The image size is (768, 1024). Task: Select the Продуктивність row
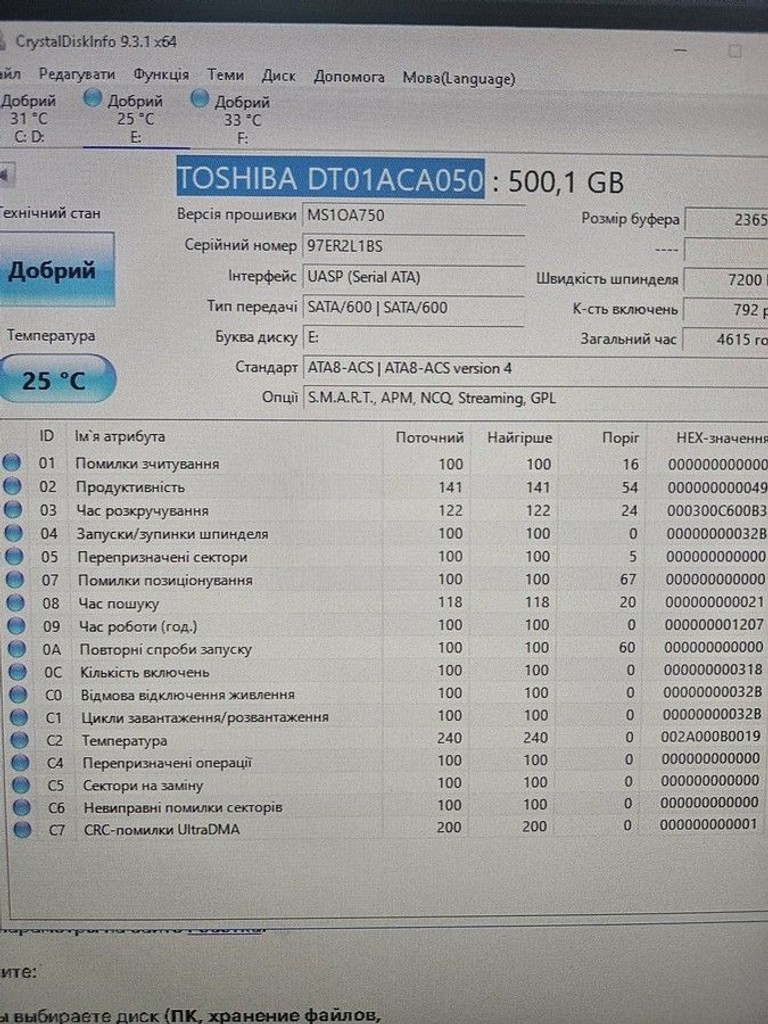(385, 487)
